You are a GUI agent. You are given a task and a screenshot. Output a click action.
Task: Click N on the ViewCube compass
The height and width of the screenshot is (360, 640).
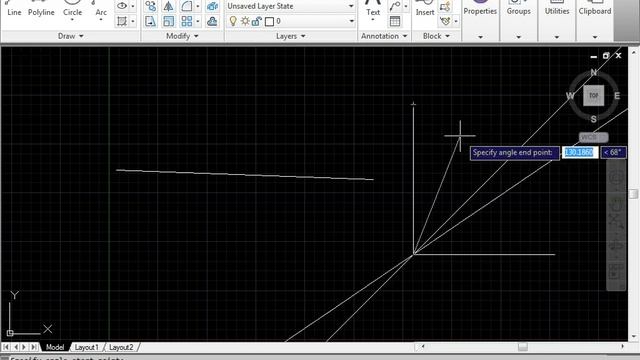coord(593,72)
